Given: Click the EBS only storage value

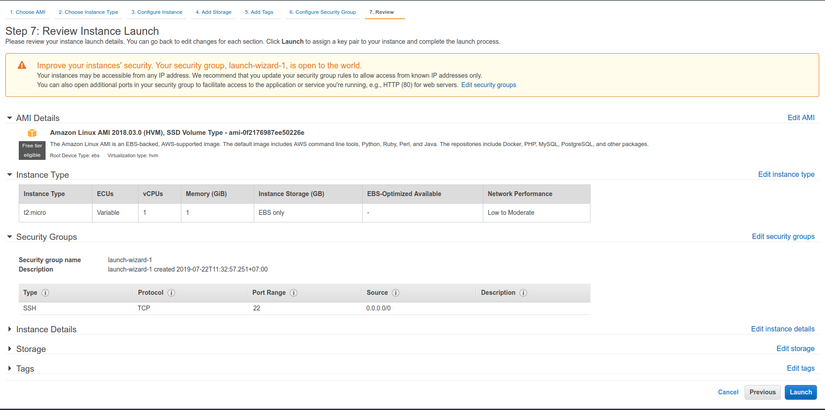Looking at the screenshot, I should click(x=271, y=213).
